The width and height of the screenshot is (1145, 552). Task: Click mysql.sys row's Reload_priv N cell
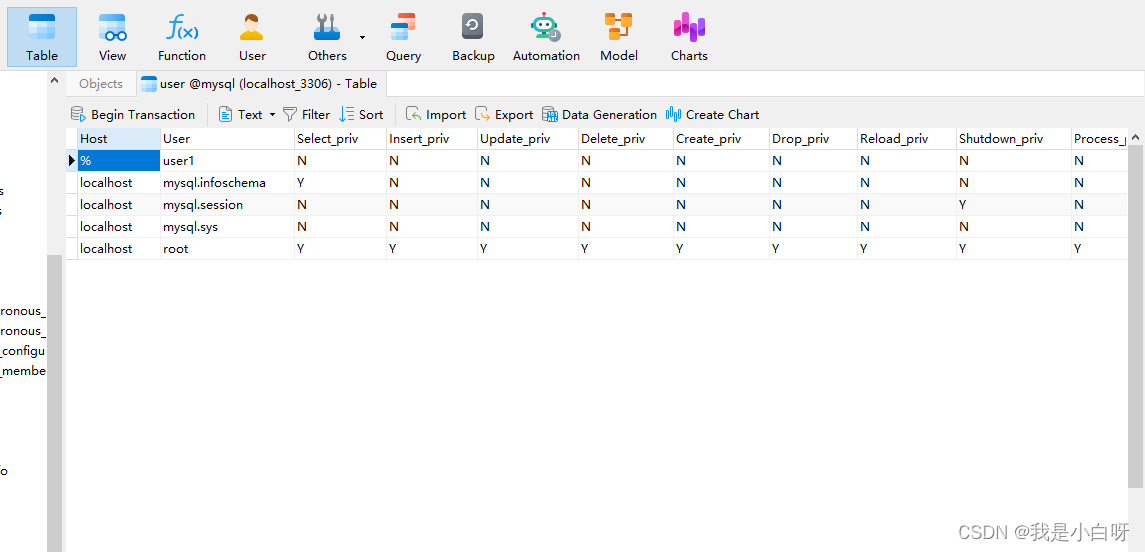[907, 226]
